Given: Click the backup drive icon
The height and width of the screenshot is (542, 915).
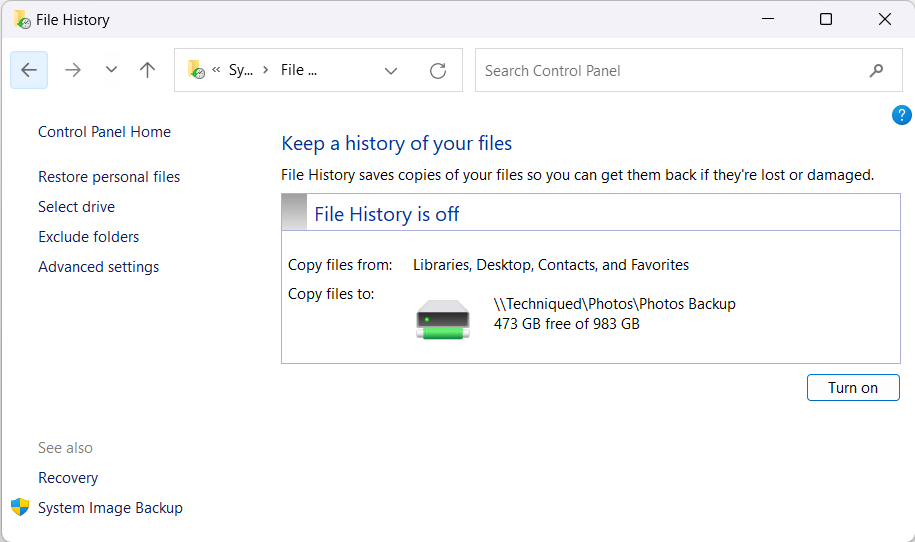Looking at the screenshot, I should (443, 319).
